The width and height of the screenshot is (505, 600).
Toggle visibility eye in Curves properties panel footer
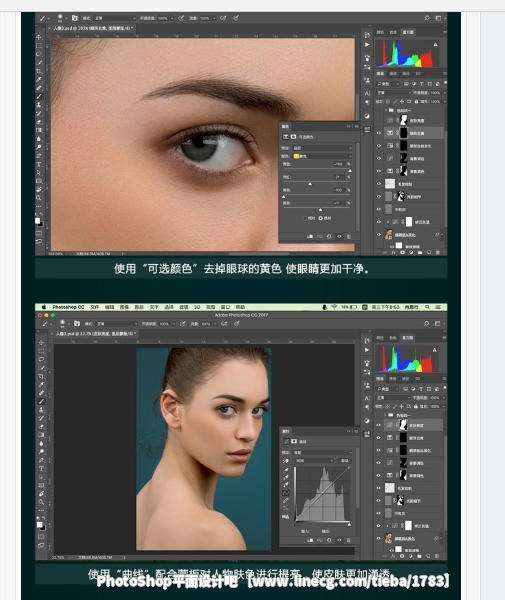[339, 540]
